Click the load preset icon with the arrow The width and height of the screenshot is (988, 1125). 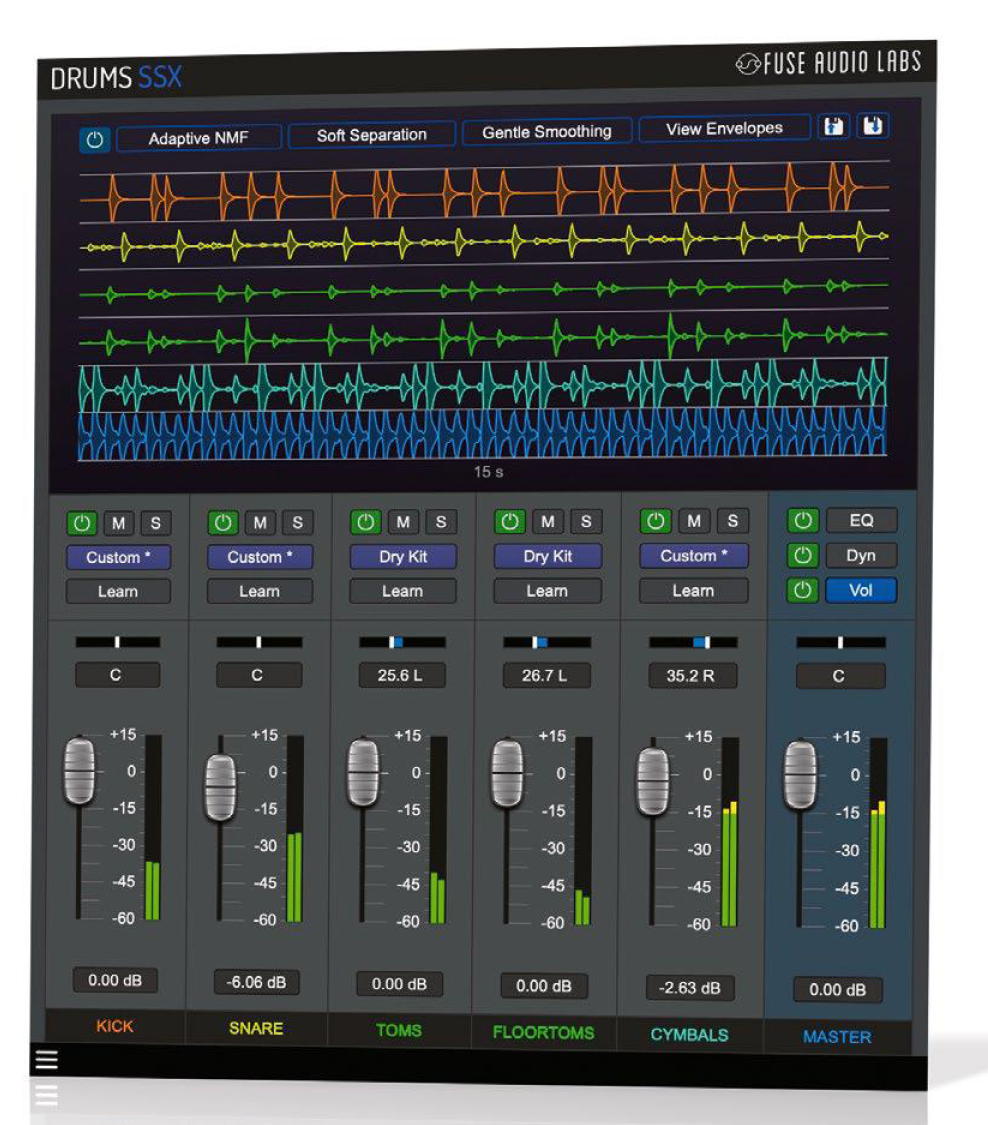click(872, 126)
